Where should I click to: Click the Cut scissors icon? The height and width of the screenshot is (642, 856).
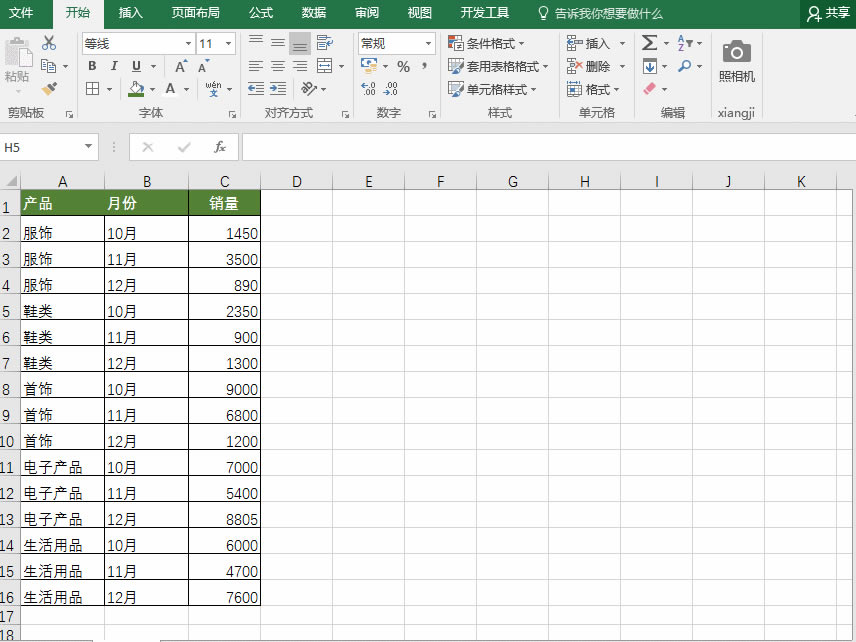tap(50, 42)
